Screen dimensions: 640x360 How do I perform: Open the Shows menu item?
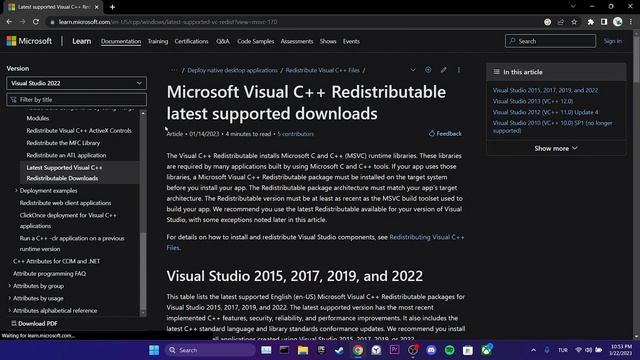(328, 41)
